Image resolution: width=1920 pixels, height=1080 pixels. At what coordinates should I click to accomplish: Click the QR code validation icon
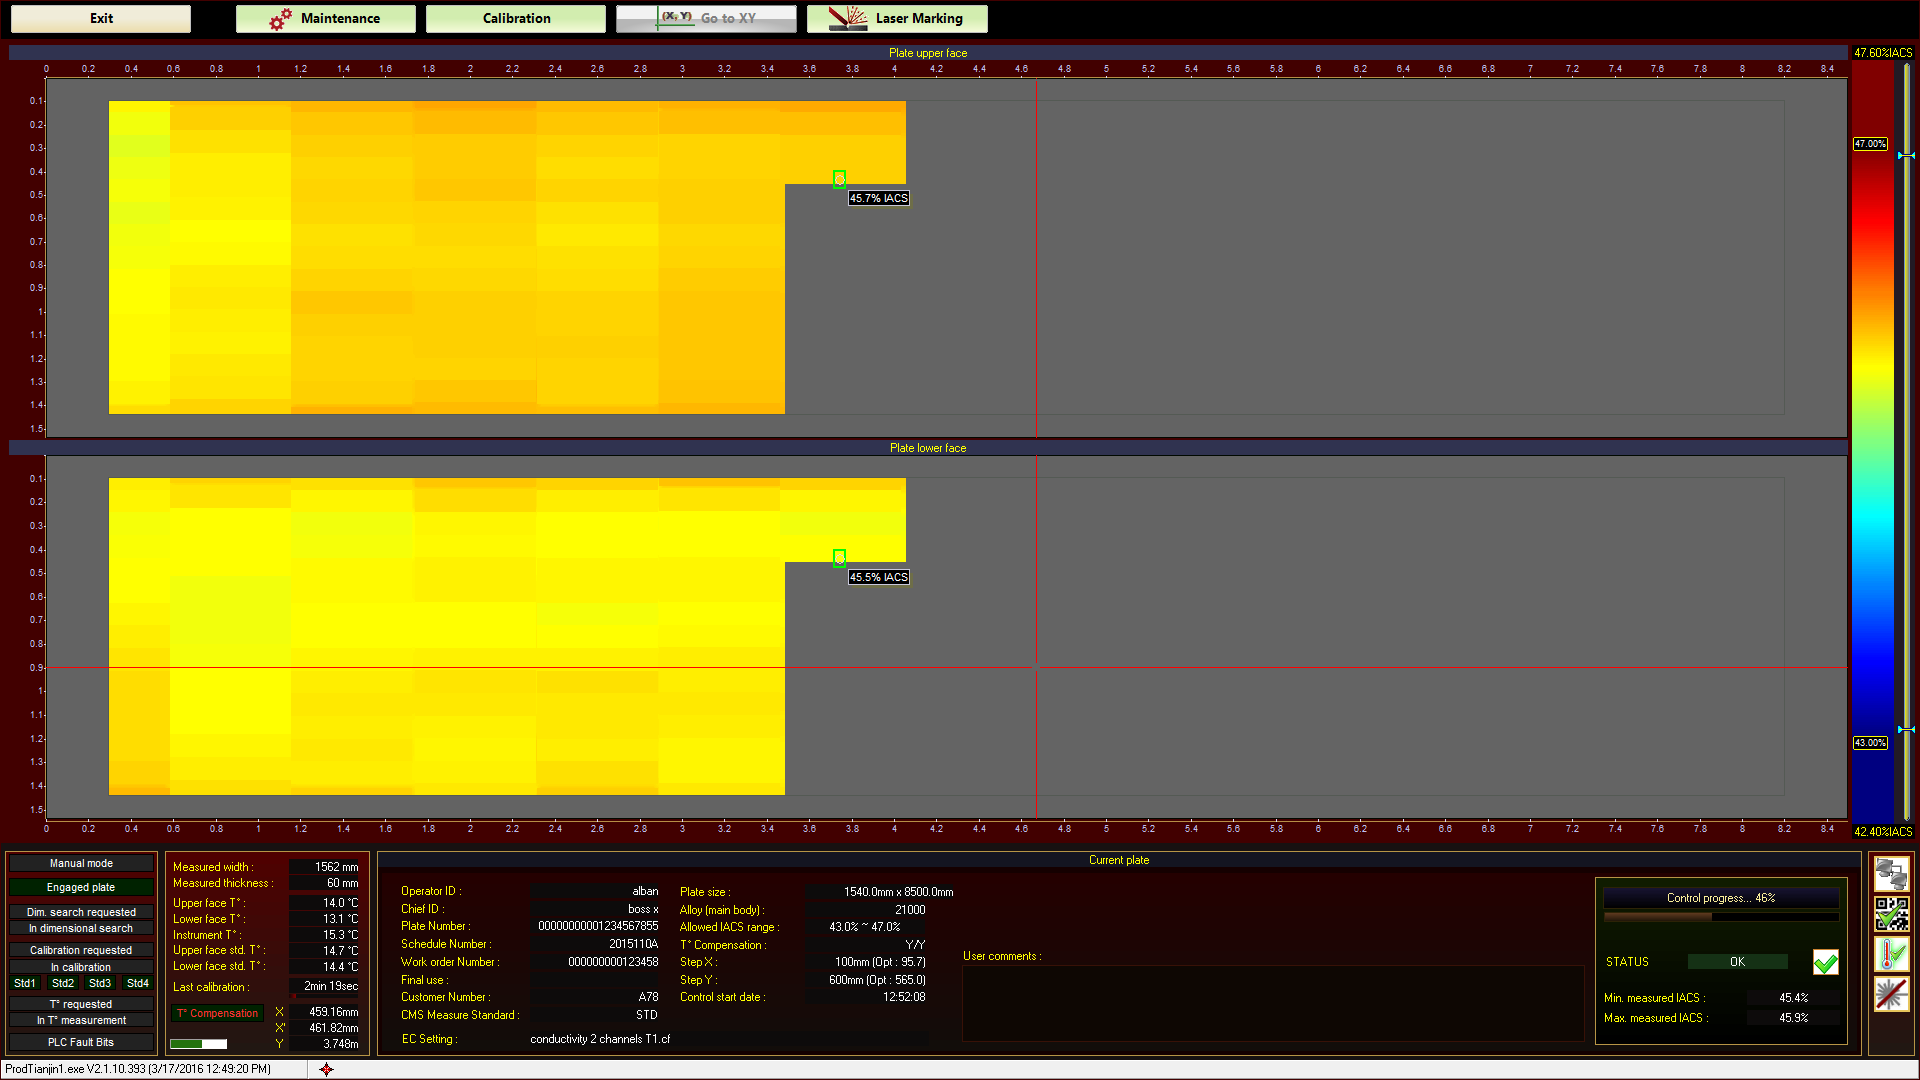(x=1891, y=914)
